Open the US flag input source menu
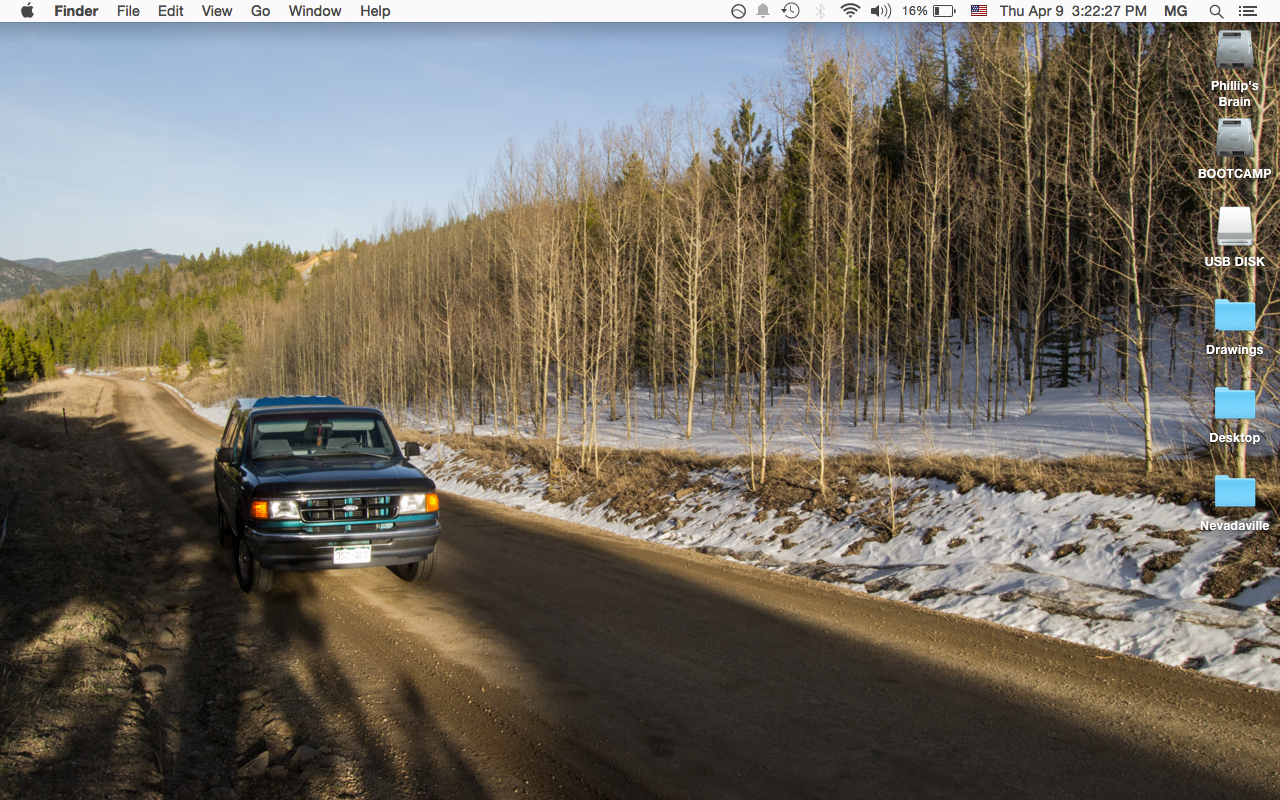The width and height of the screenshot is (1280, 800). coord(979,11)
